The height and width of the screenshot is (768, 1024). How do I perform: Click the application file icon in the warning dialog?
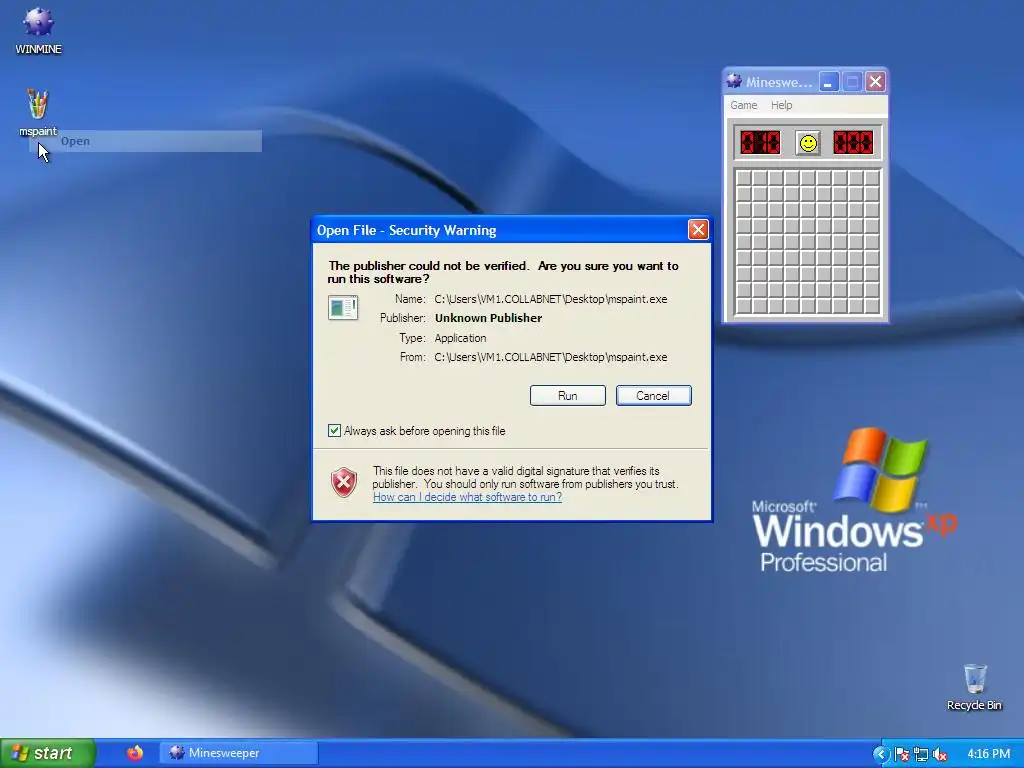coord(343,308)
